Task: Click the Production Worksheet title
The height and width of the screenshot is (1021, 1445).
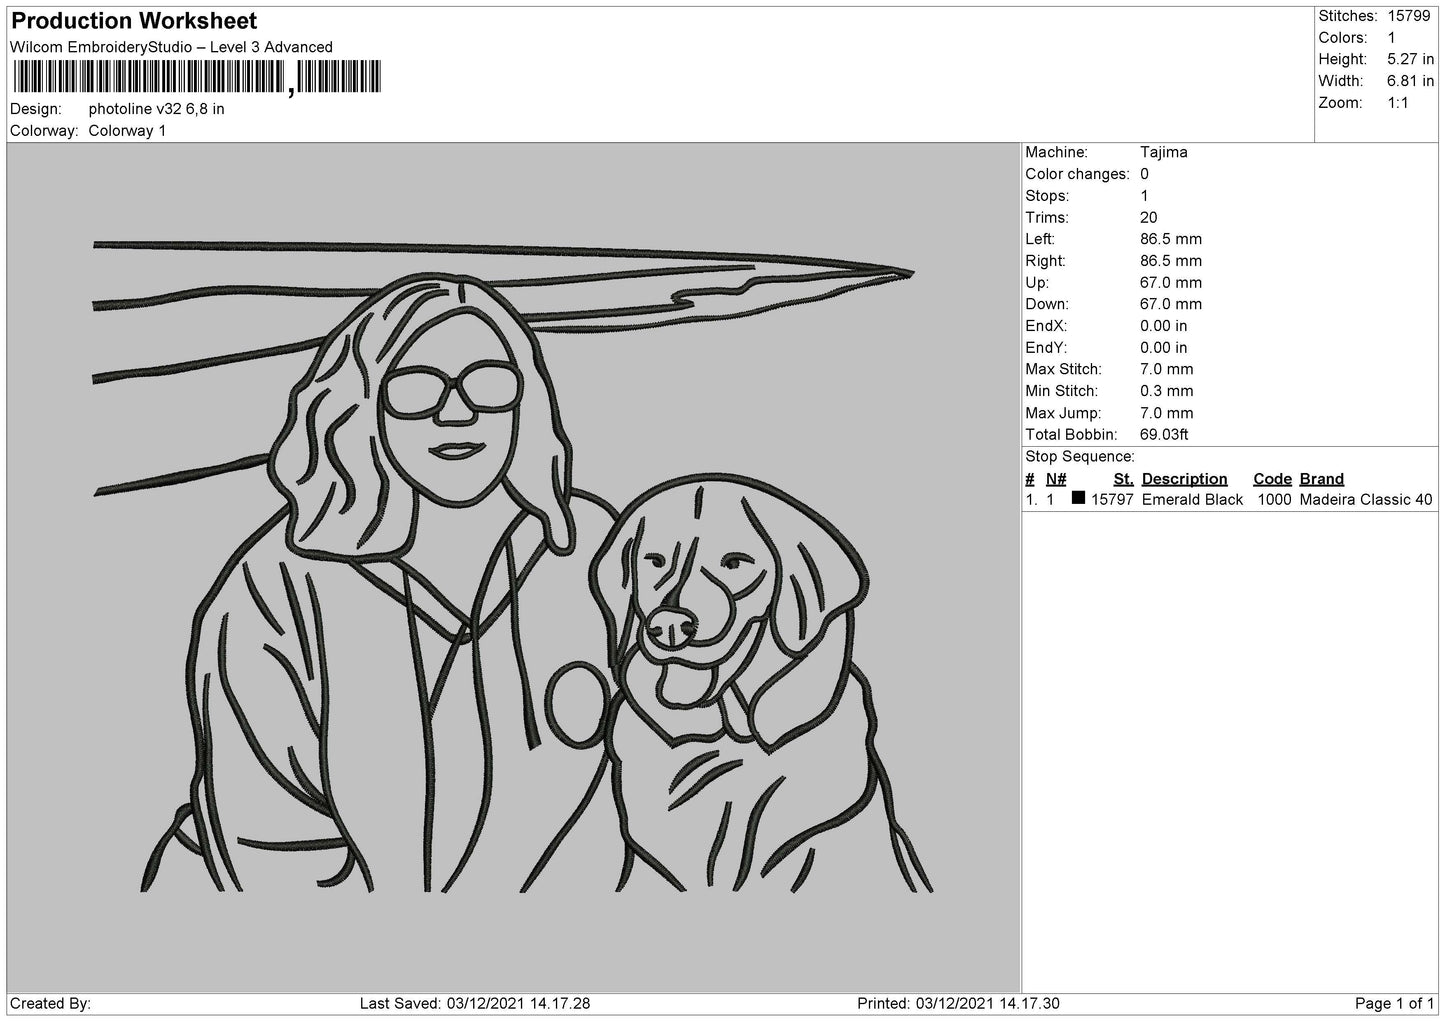Action: (x=134, y=21)
